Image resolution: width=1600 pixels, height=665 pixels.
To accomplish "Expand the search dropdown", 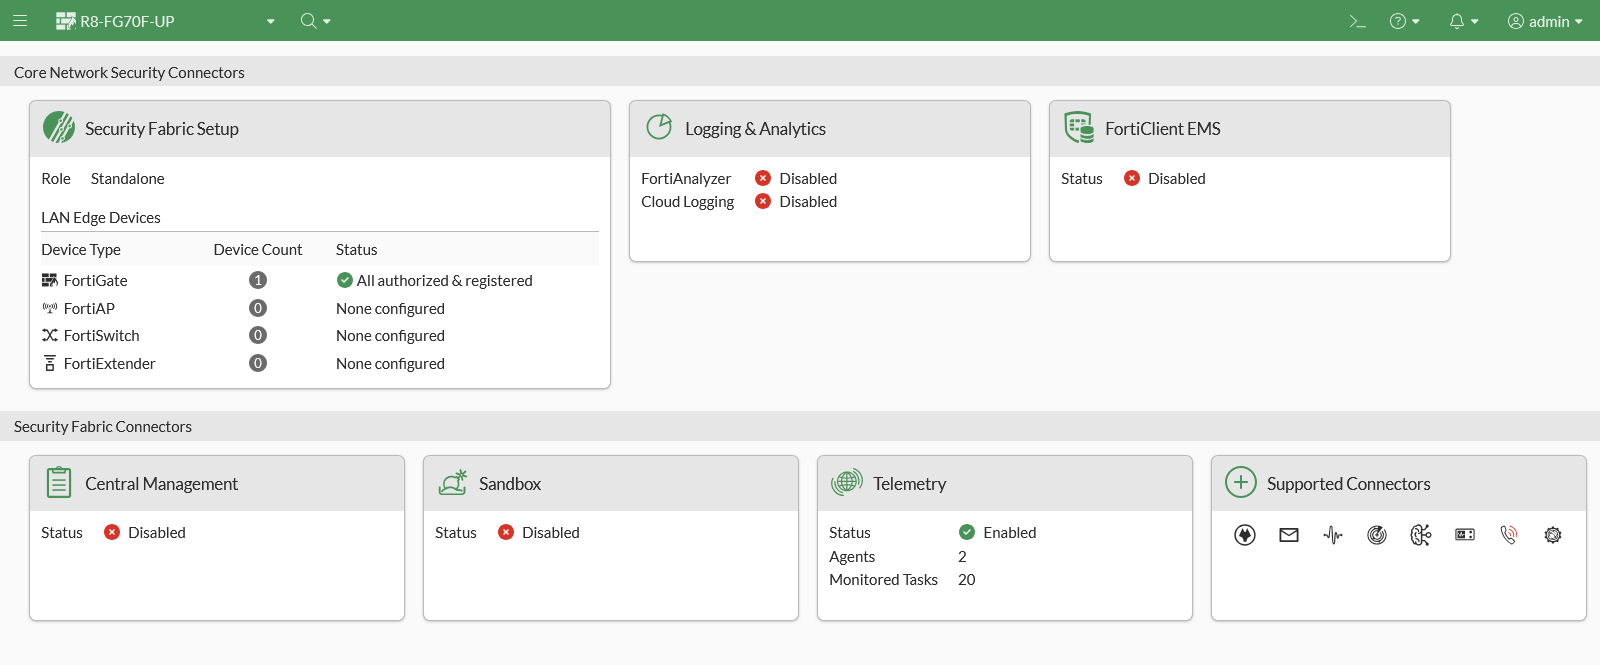I will pos(315,21).
